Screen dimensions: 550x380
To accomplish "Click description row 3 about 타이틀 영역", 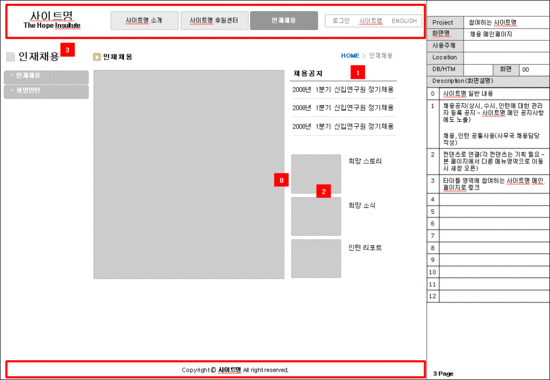I will point(488,184).
